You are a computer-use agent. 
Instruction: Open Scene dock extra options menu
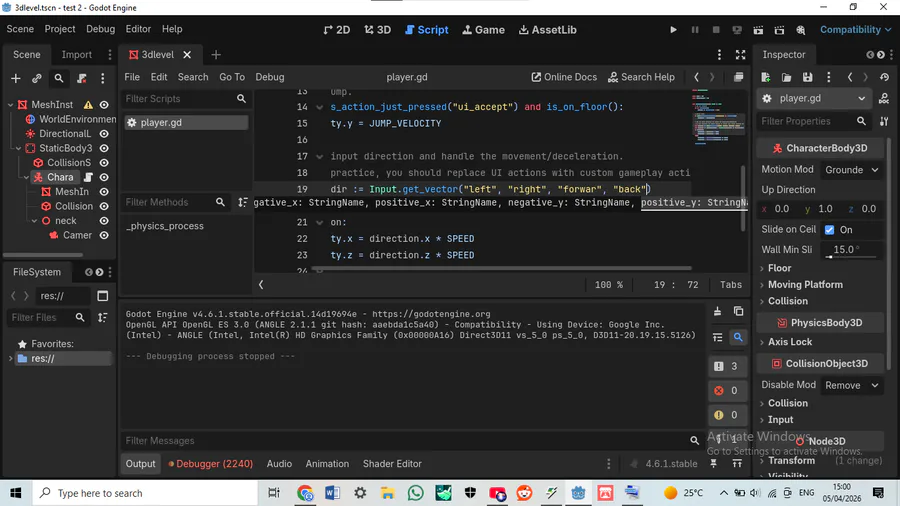[x=103, y=78]
